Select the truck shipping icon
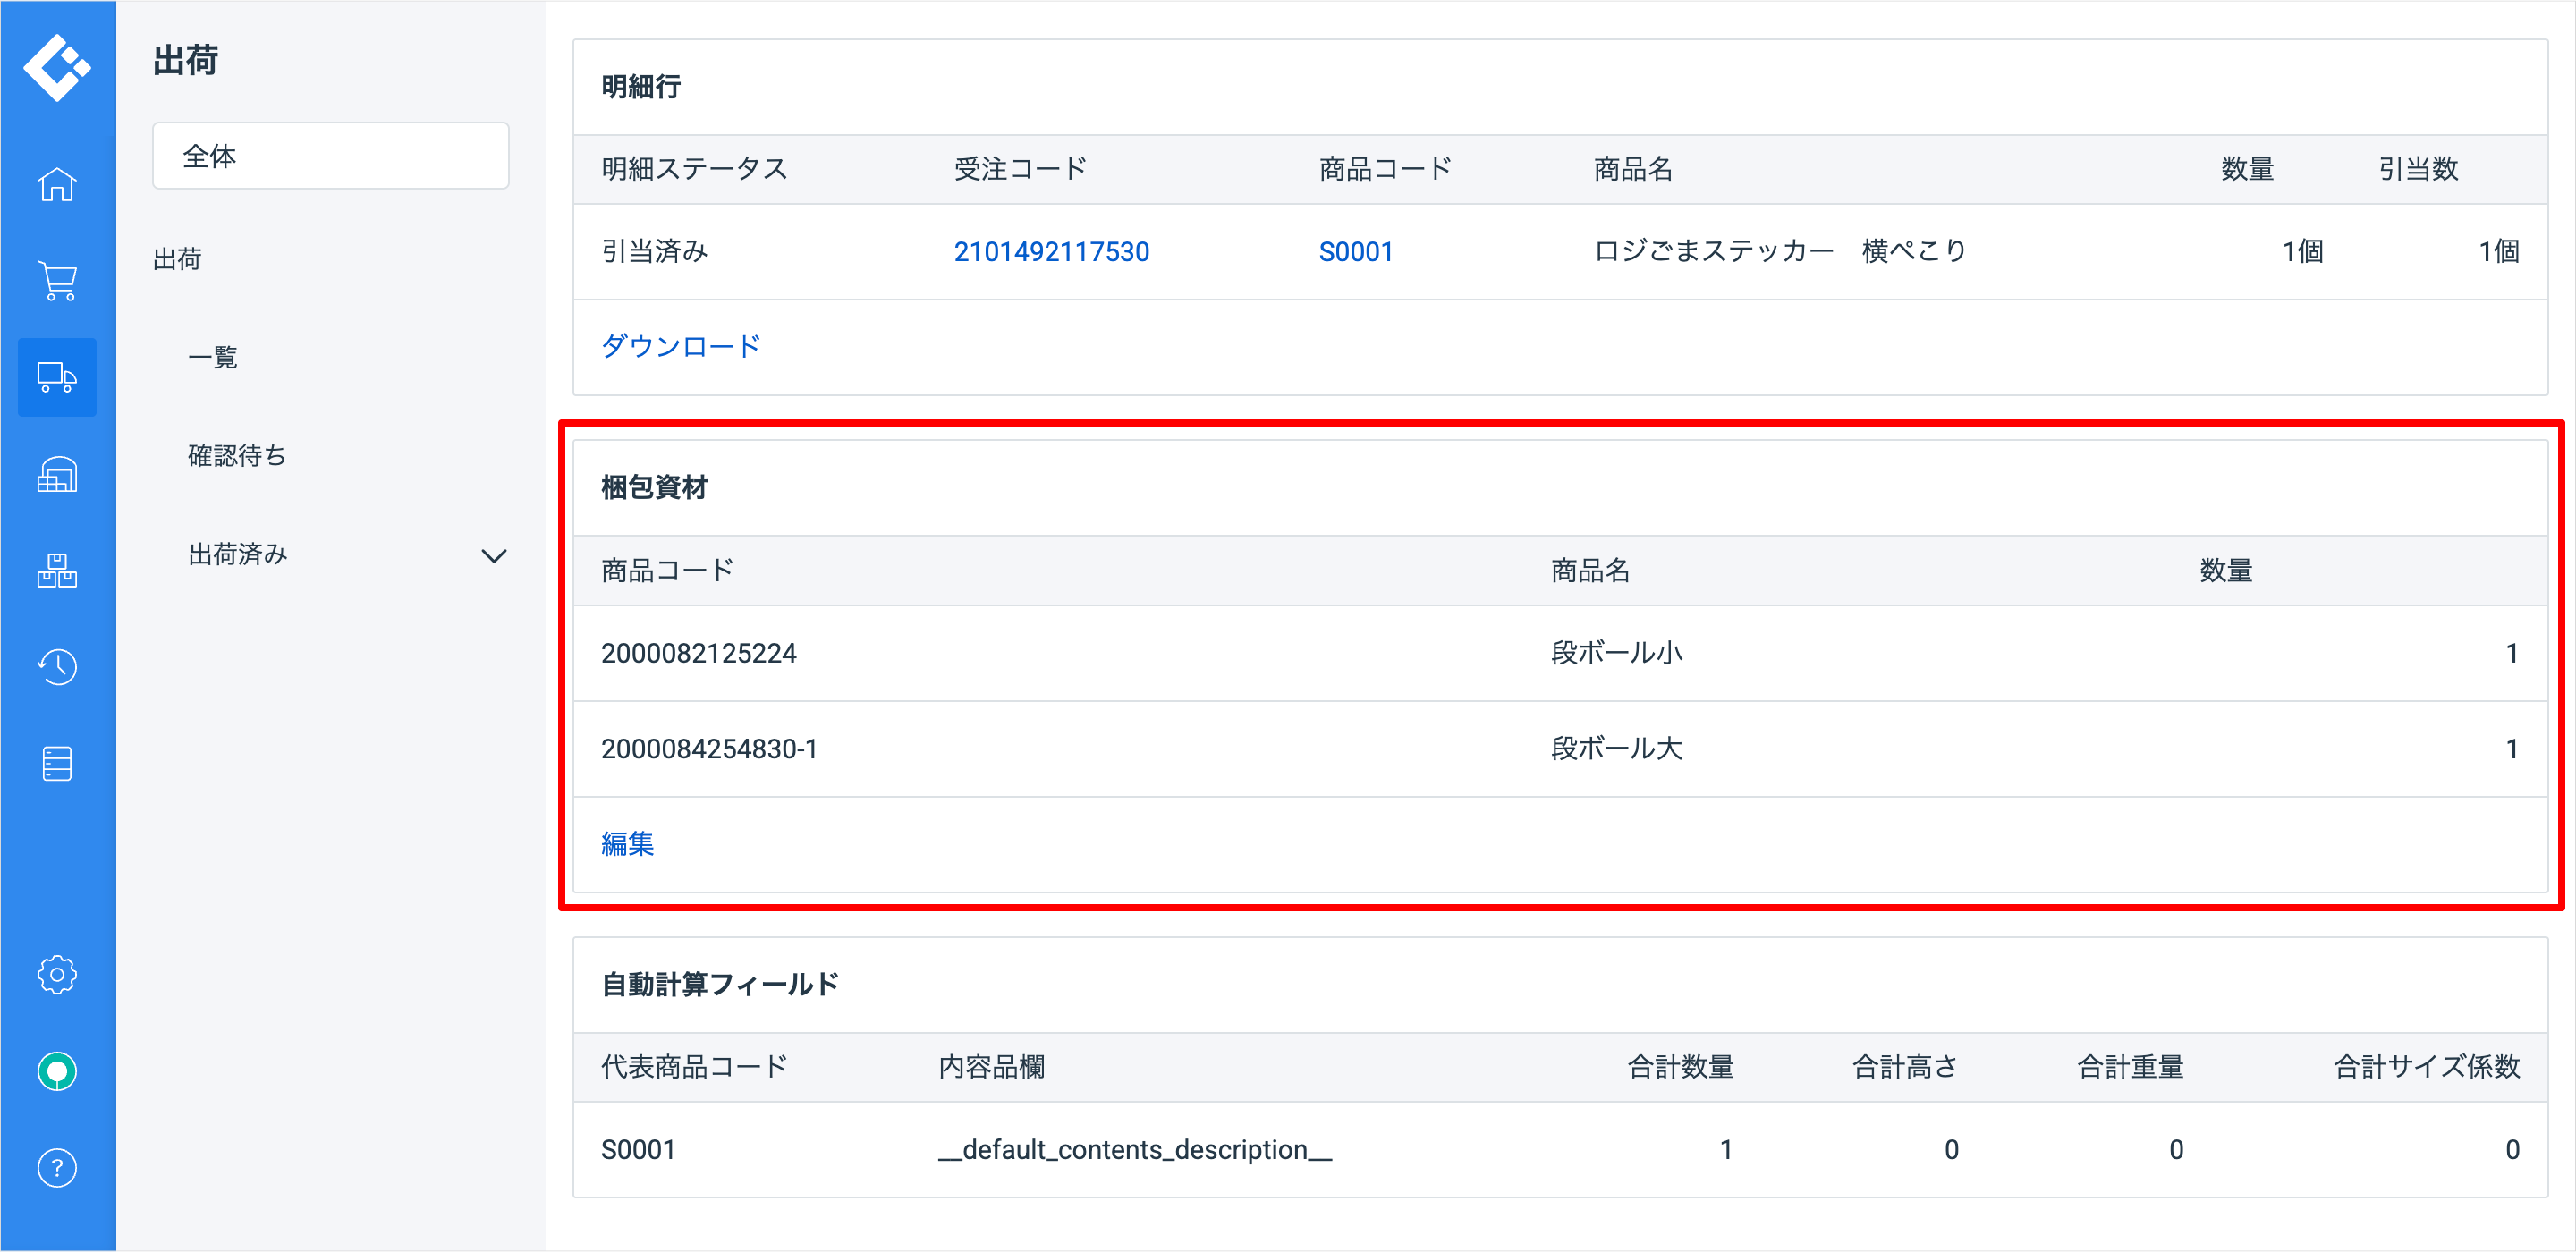2576x1252 pixels. pyautogui.click(x=57, y=377)
